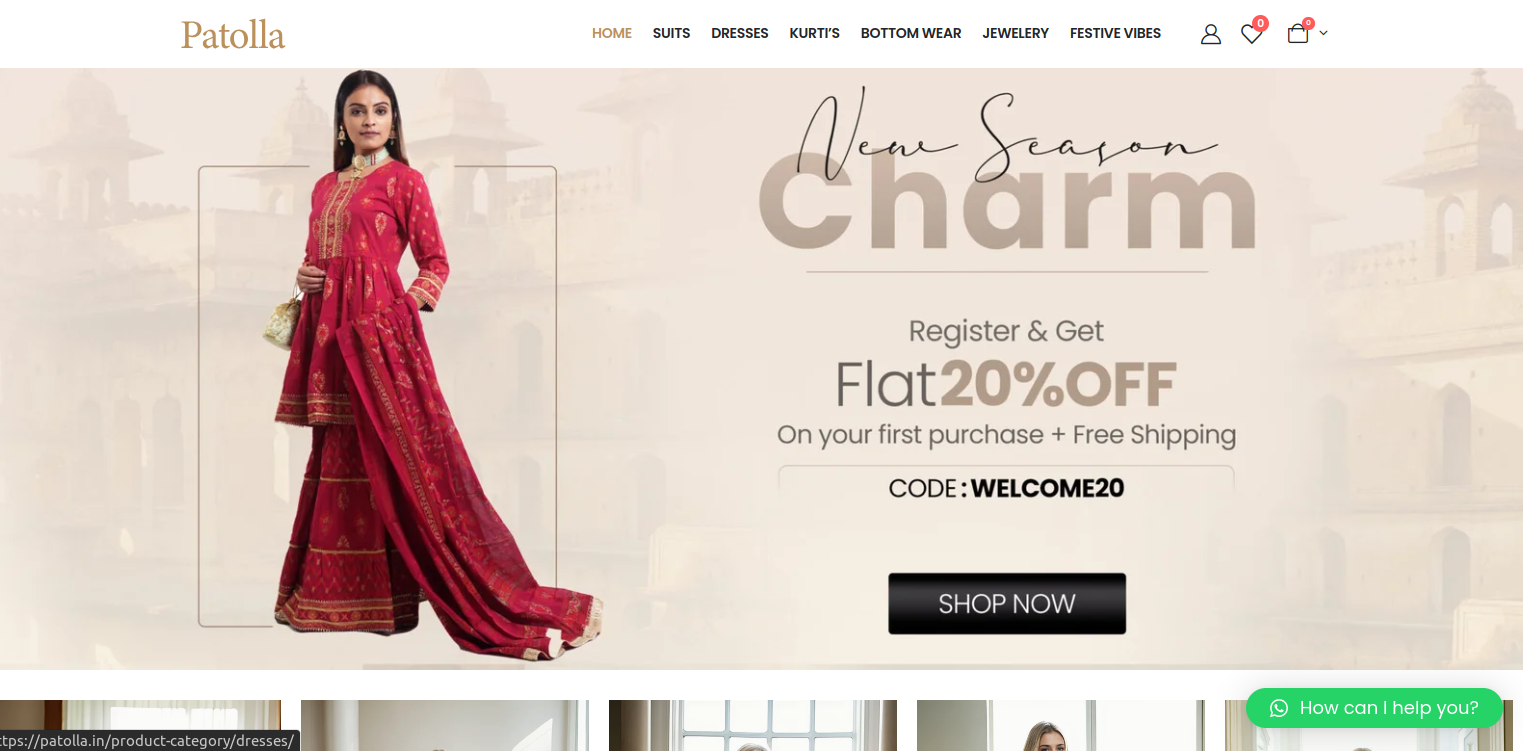
Task: Open the FESTIVE VIBES menu
Action: [x=1115, y=34]
